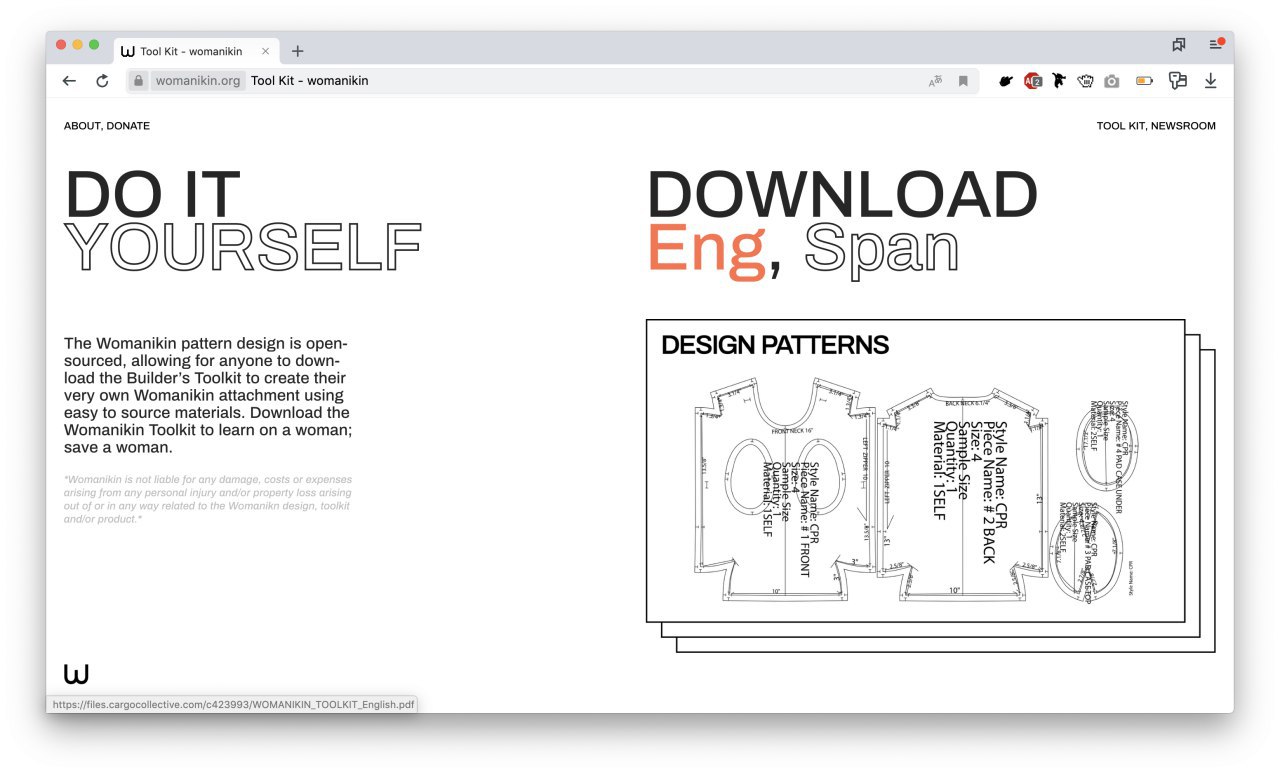Open the TOOL KIT navigation link
1280x774 pixels.
coord(1120,126)
